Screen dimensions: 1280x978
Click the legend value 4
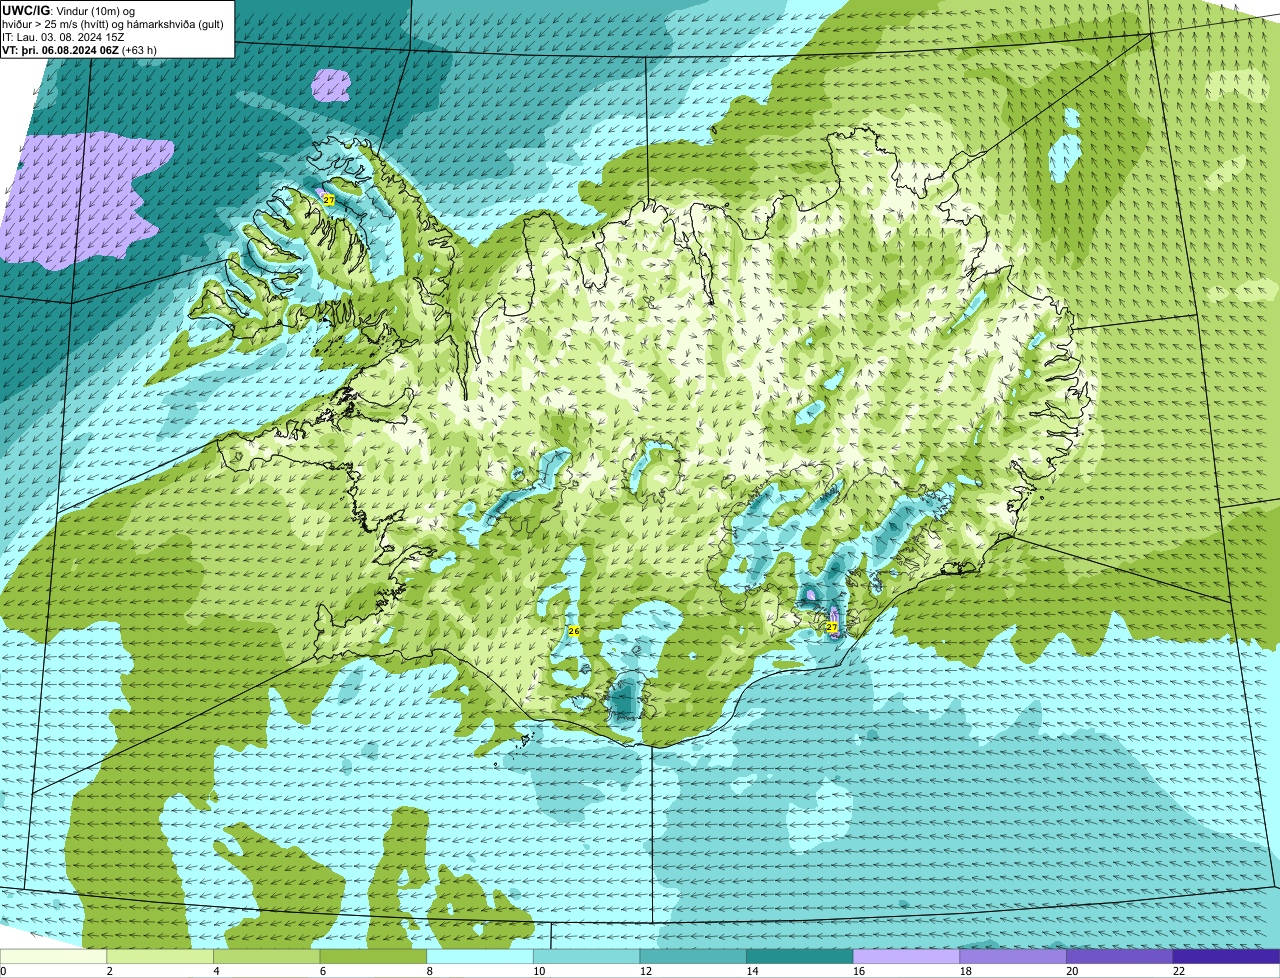(x=216, y=971)
